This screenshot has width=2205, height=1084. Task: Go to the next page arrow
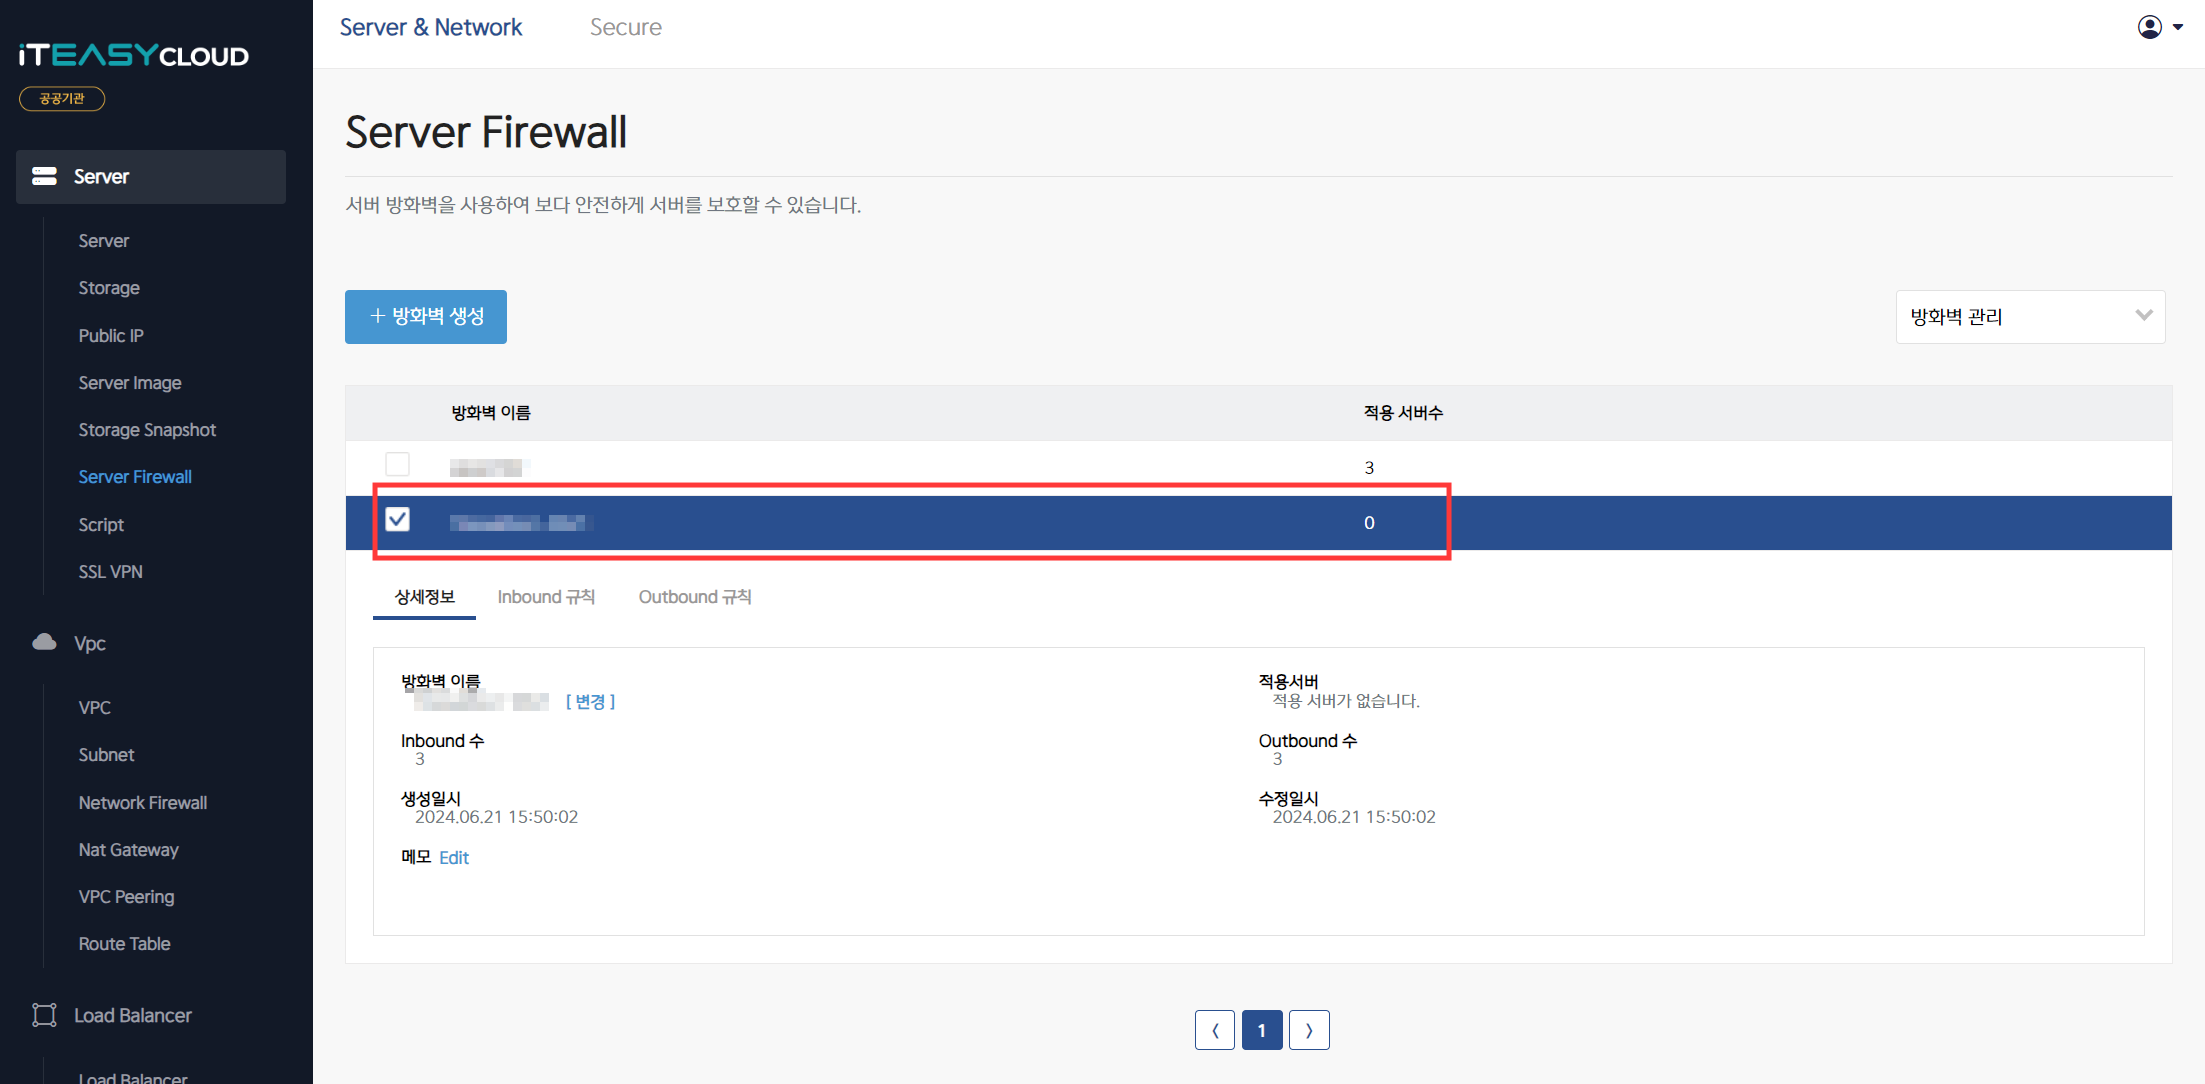point(1309,1030)
